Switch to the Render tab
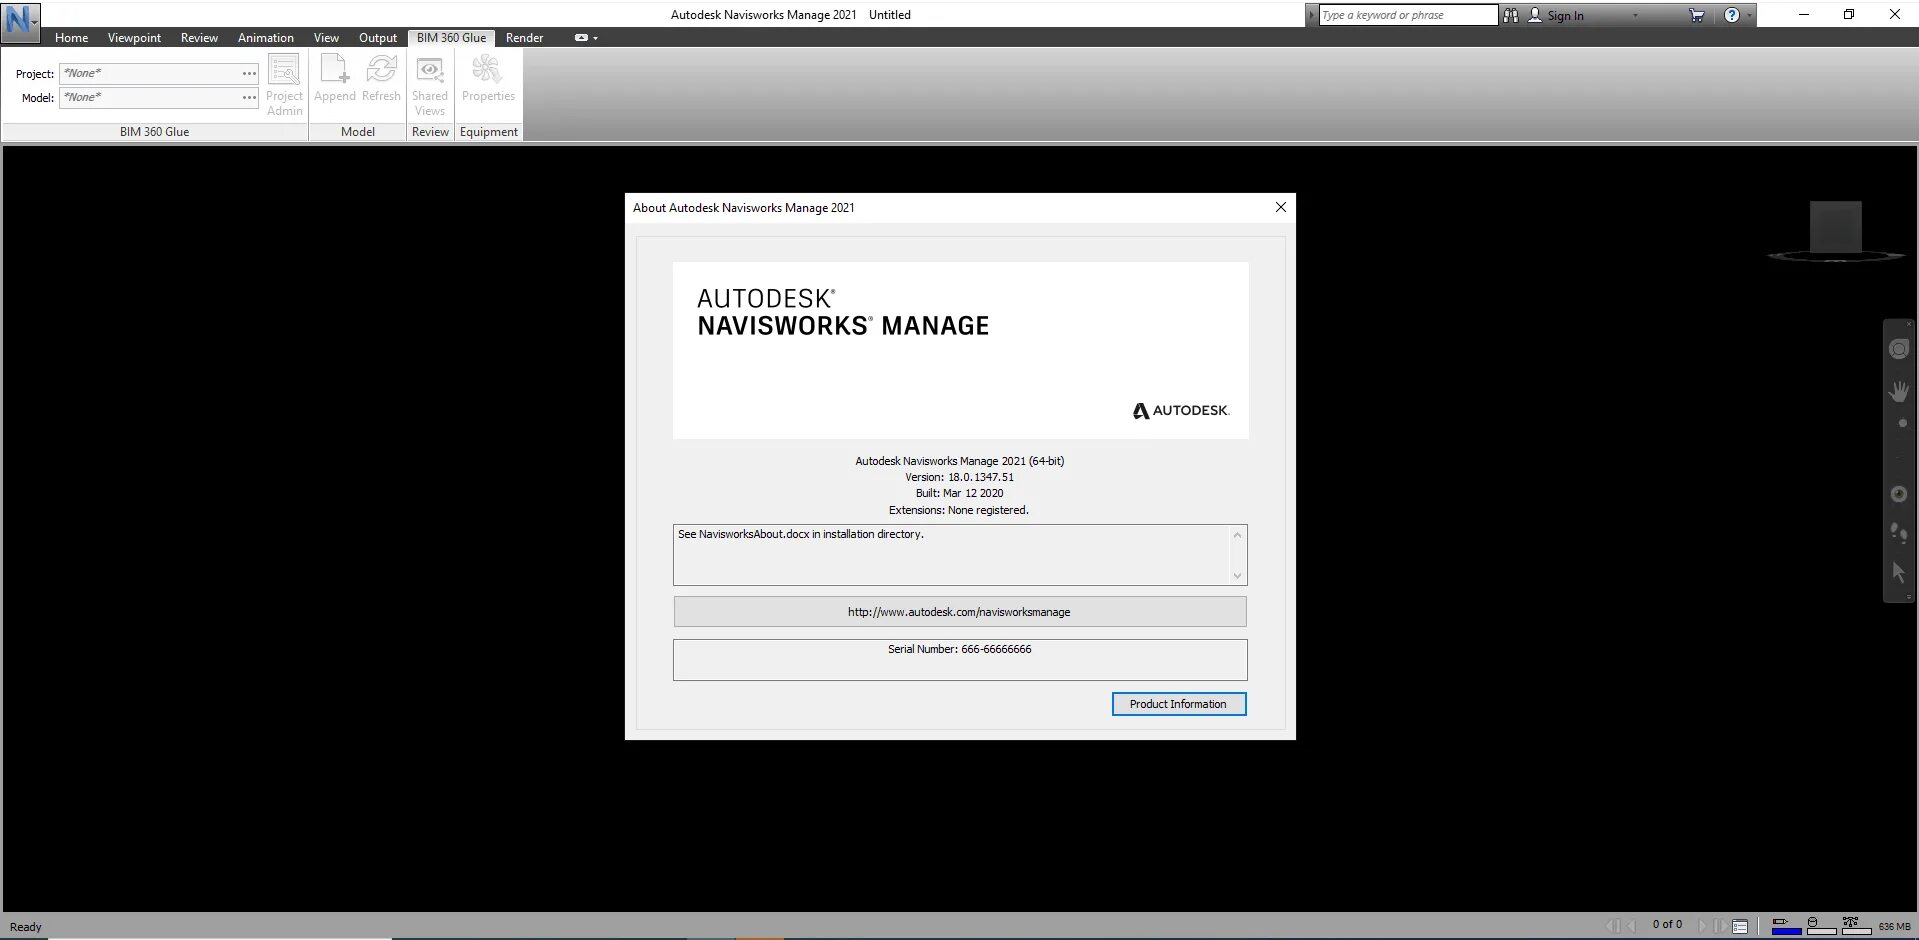Viewport: 1919px width, 940px height. [x=524, y=38]
